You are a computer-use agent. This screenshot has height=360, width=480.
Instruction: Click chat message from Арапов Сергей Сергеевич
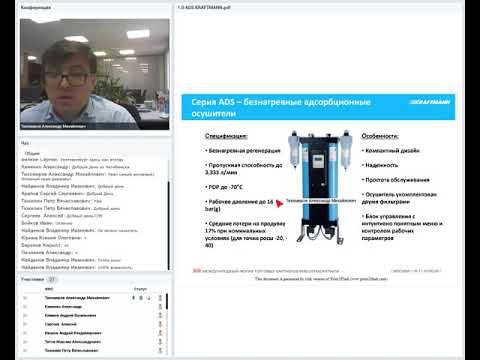point(67,194)
